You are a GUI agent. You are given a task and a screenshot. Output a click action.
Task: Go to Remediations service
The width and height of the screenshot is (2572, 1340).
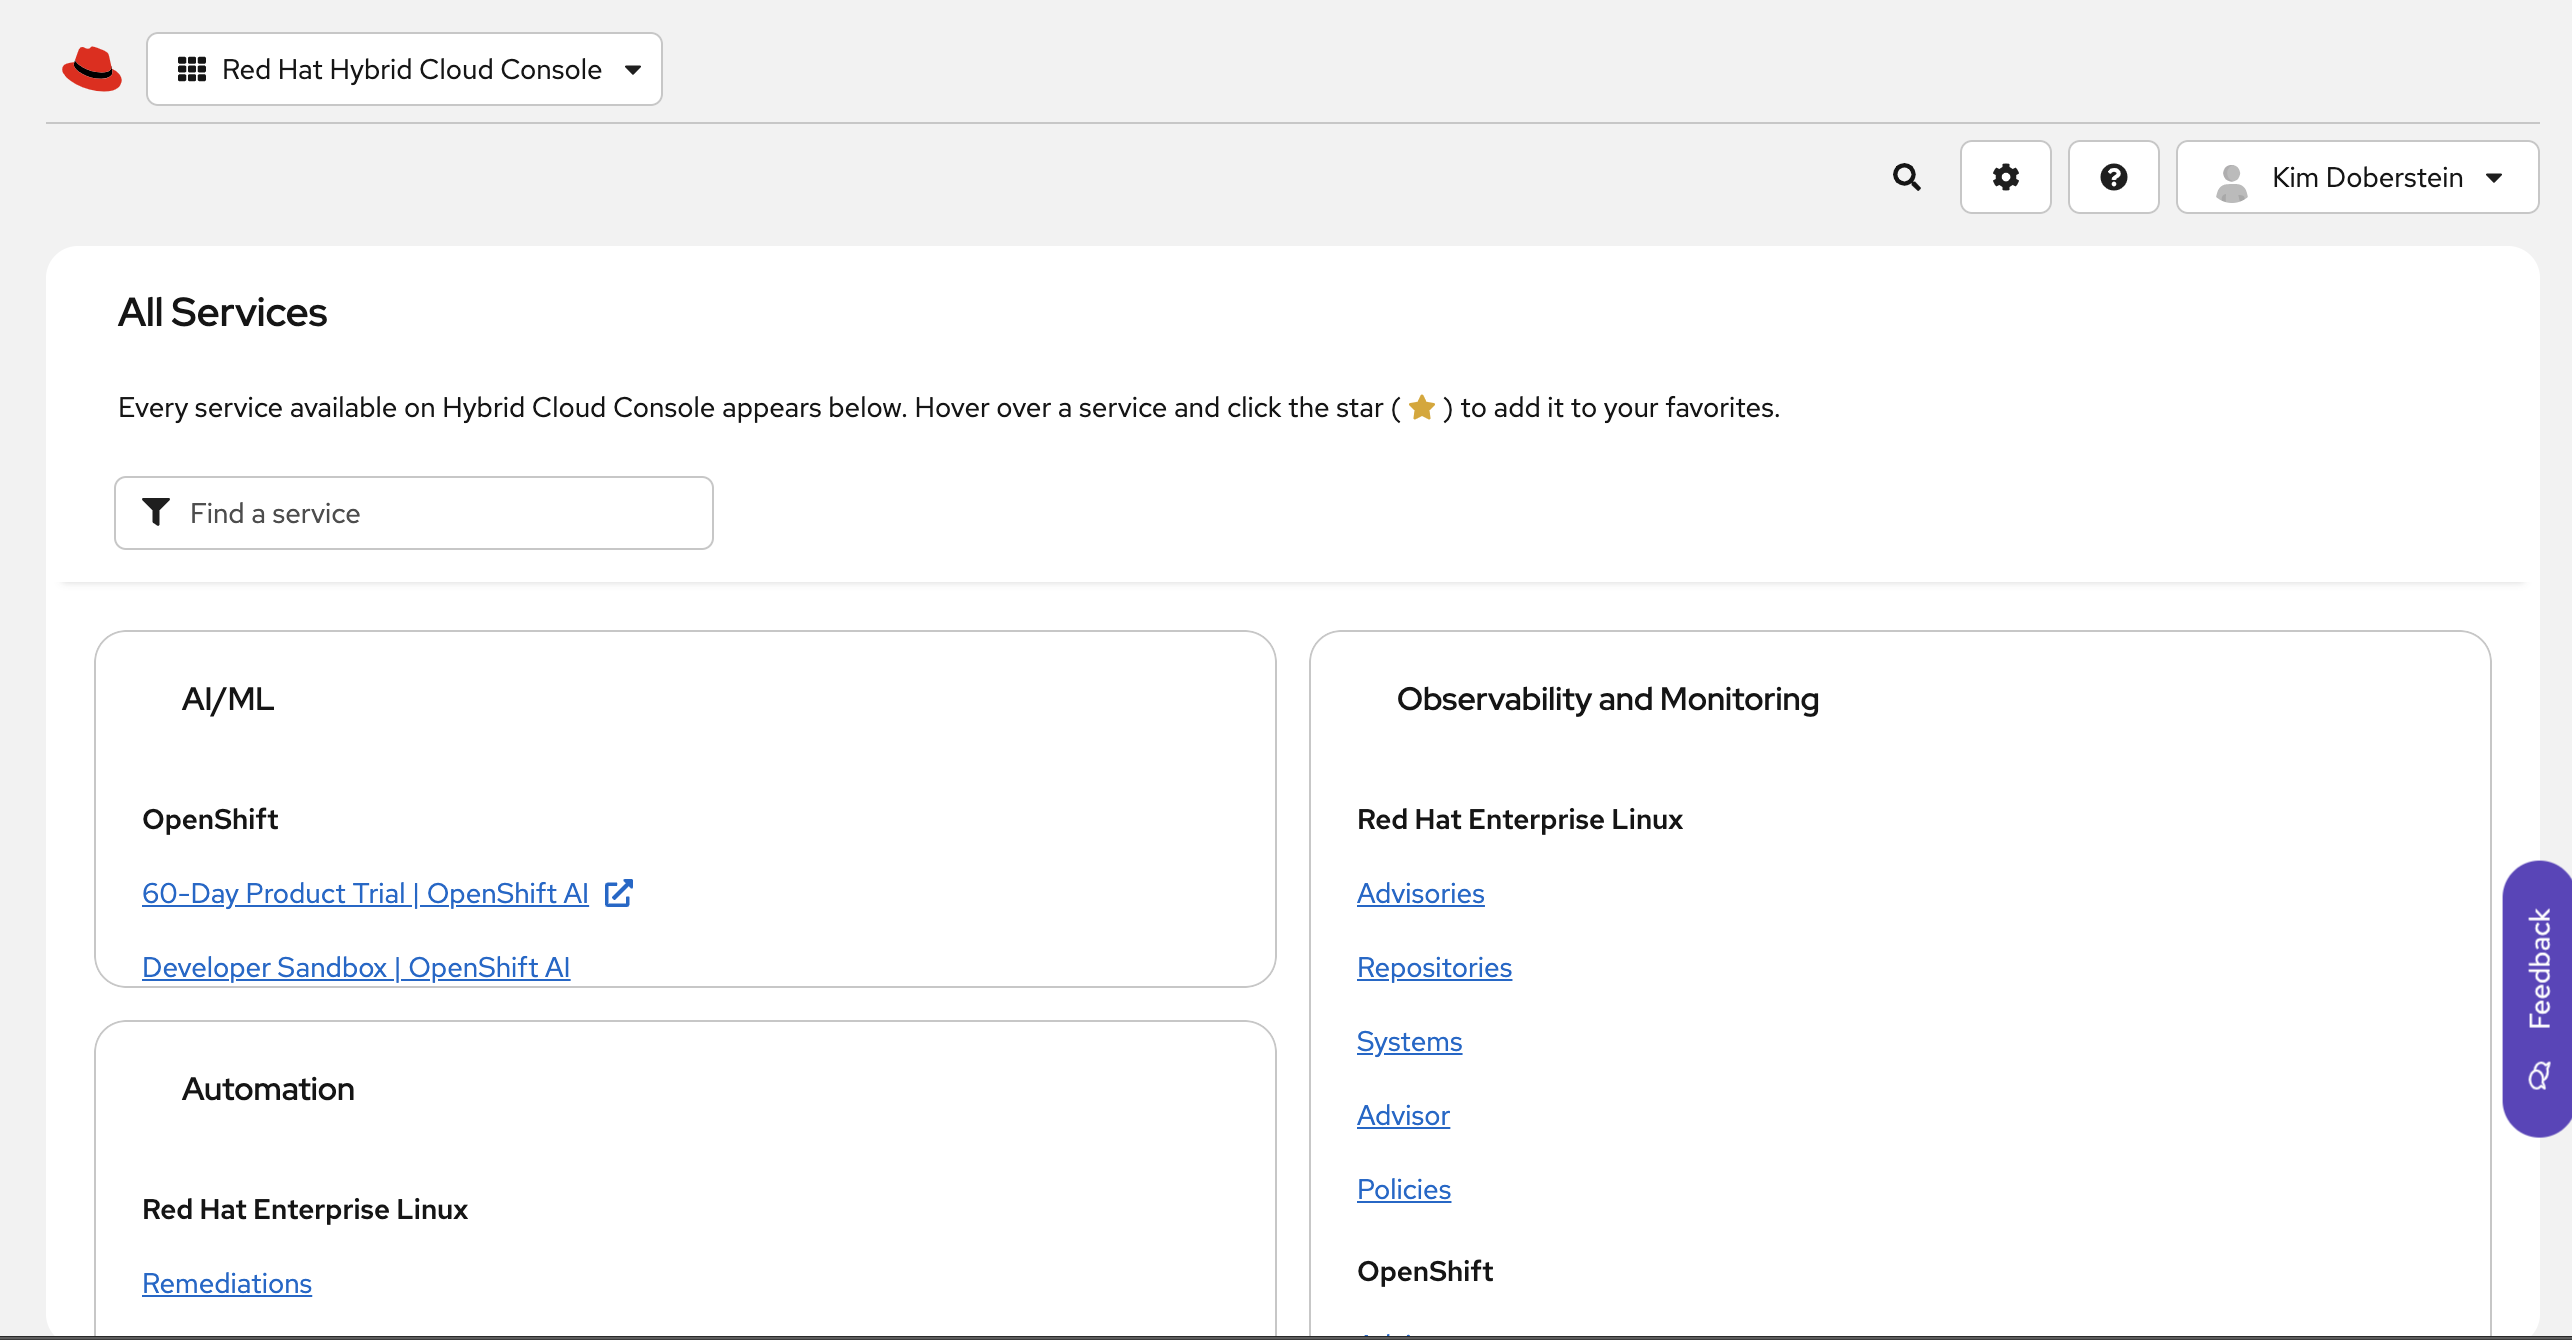[227, 1283]
